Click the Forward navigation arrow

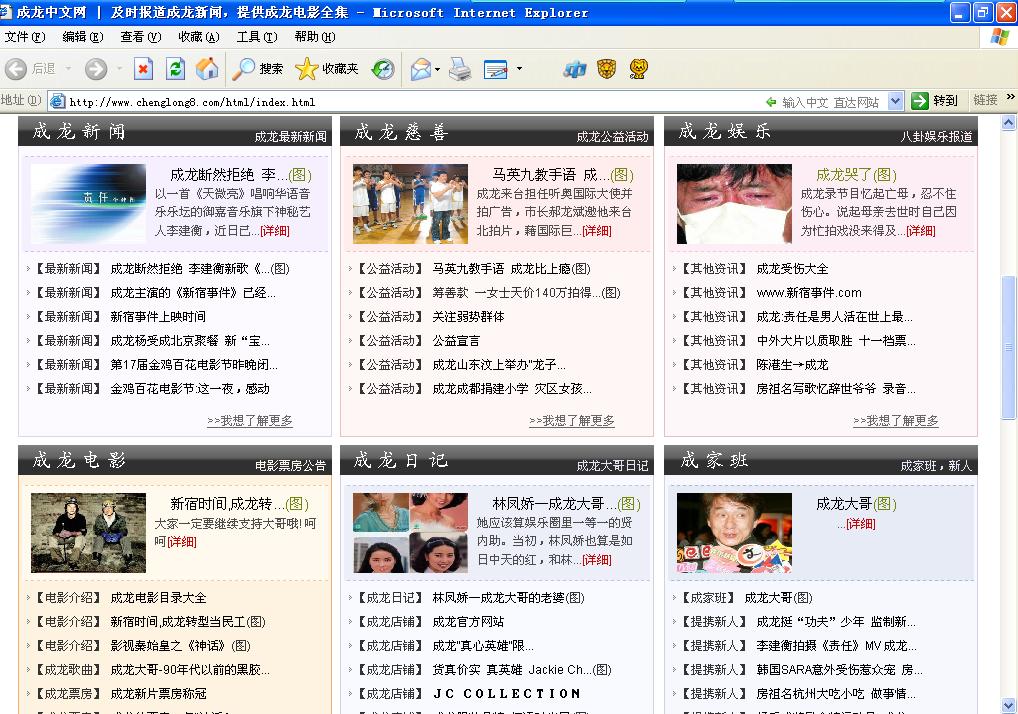(96, 69)
